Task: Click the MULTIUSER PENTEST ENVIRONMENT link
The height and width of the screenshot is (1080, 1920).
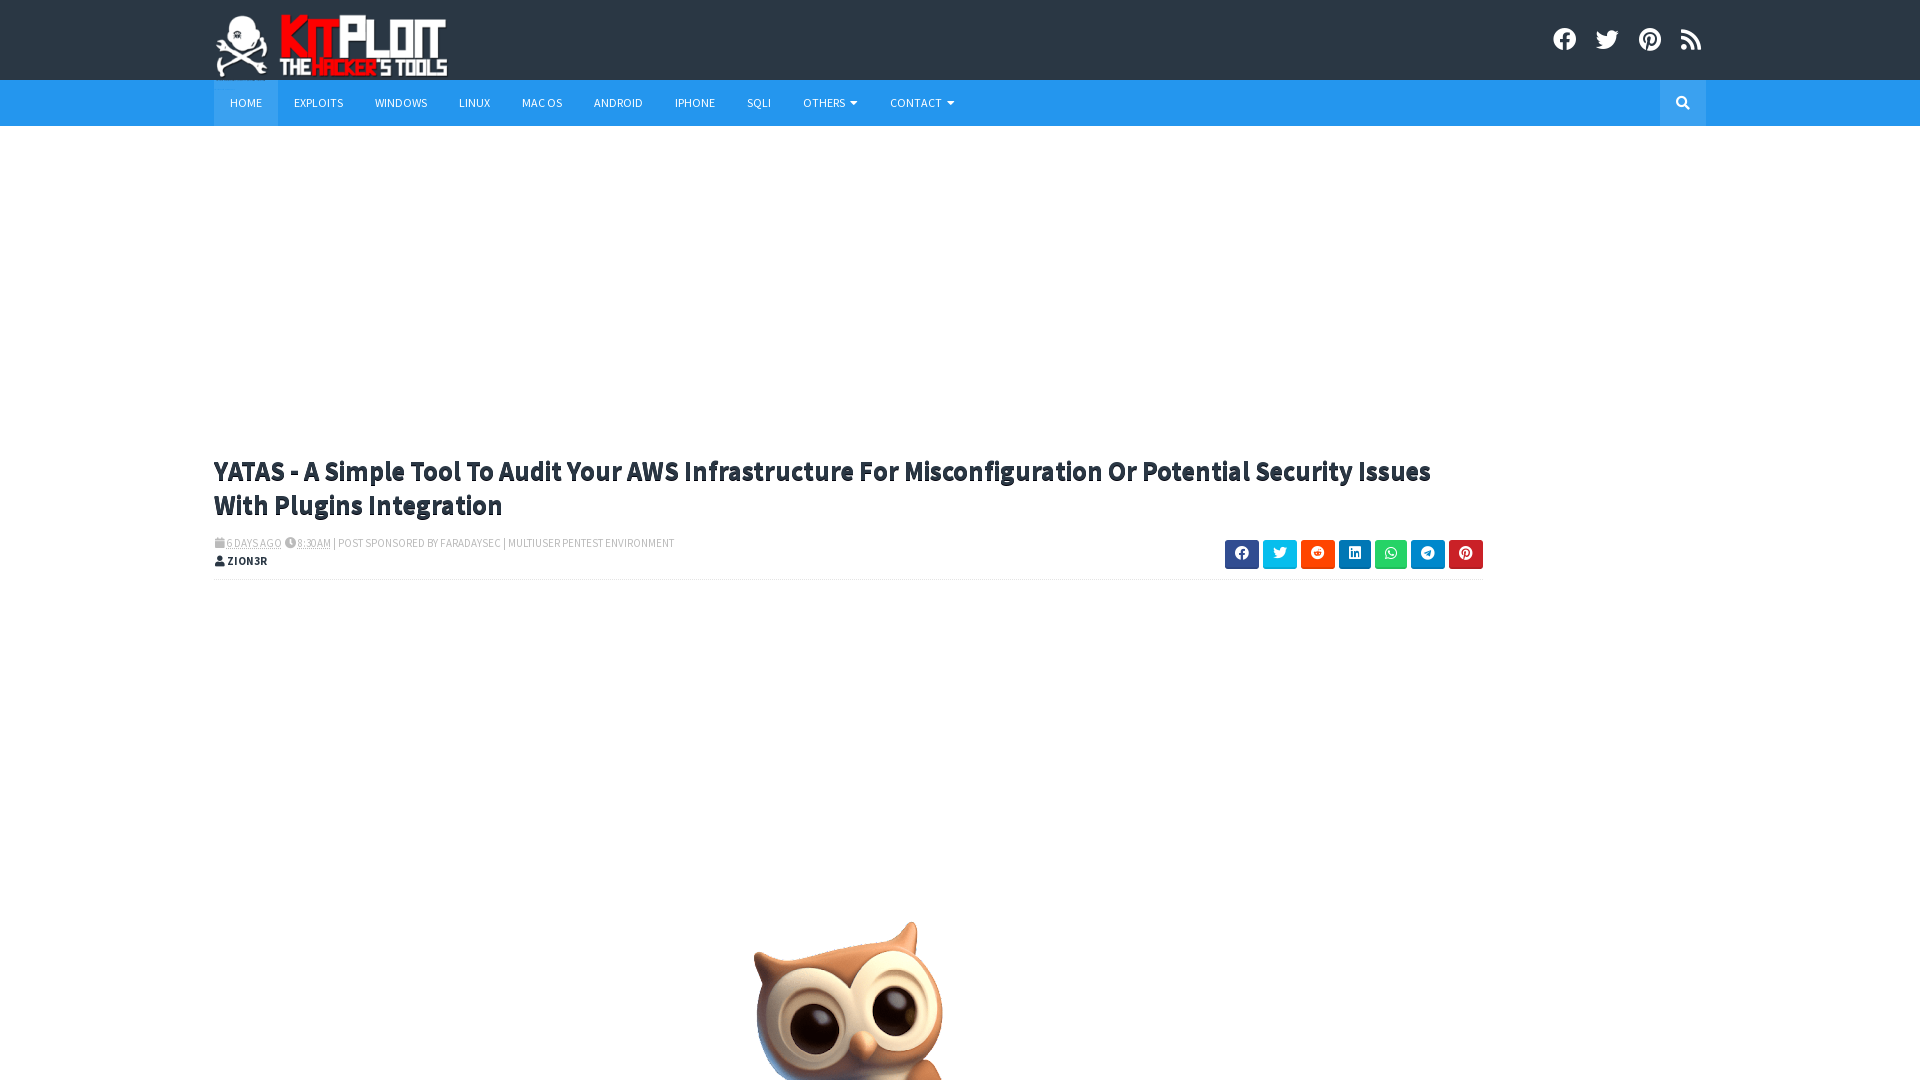Action: (591, 542)
